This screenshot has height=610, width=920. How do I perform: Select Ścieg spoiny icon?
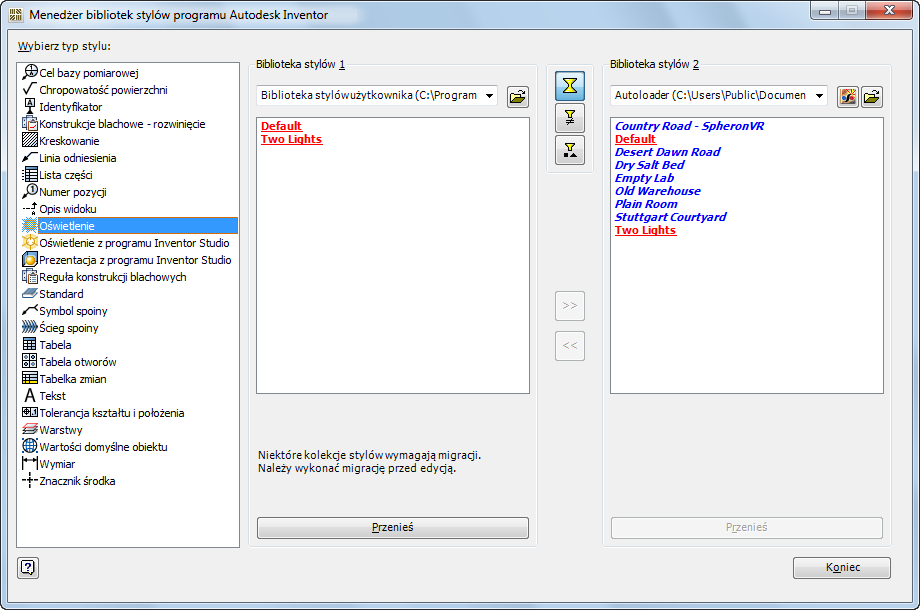point(30,327)
